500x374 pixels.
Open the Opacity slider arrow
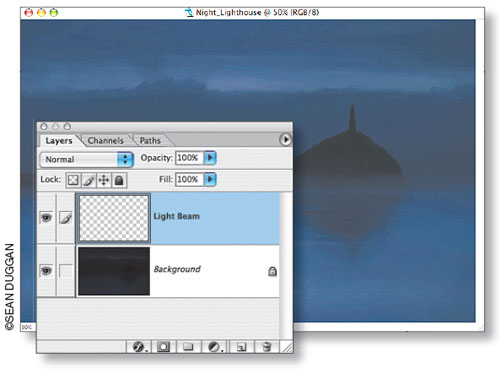pos(210,158)
